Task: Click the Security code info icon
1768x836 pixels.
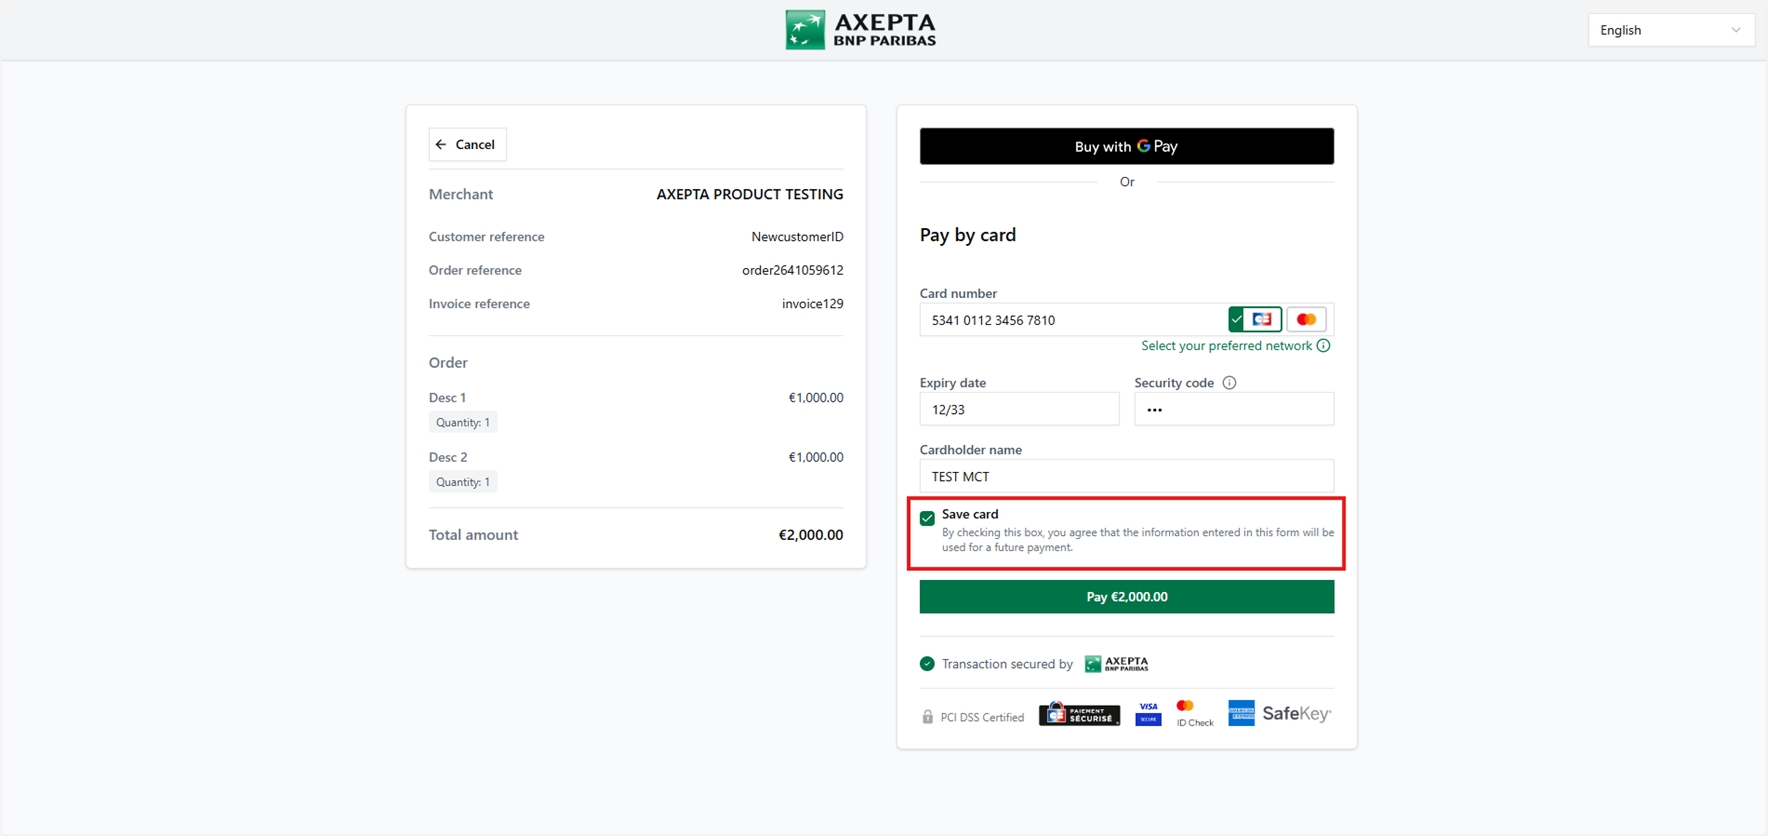Action: click(x=1230, y=383)
